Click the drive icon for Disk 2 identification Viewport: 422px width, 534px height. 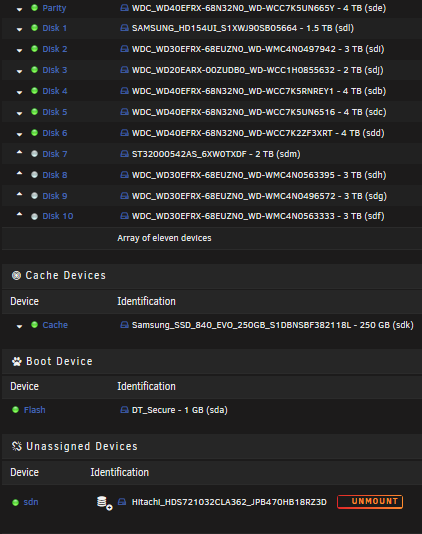pos(124,49)
